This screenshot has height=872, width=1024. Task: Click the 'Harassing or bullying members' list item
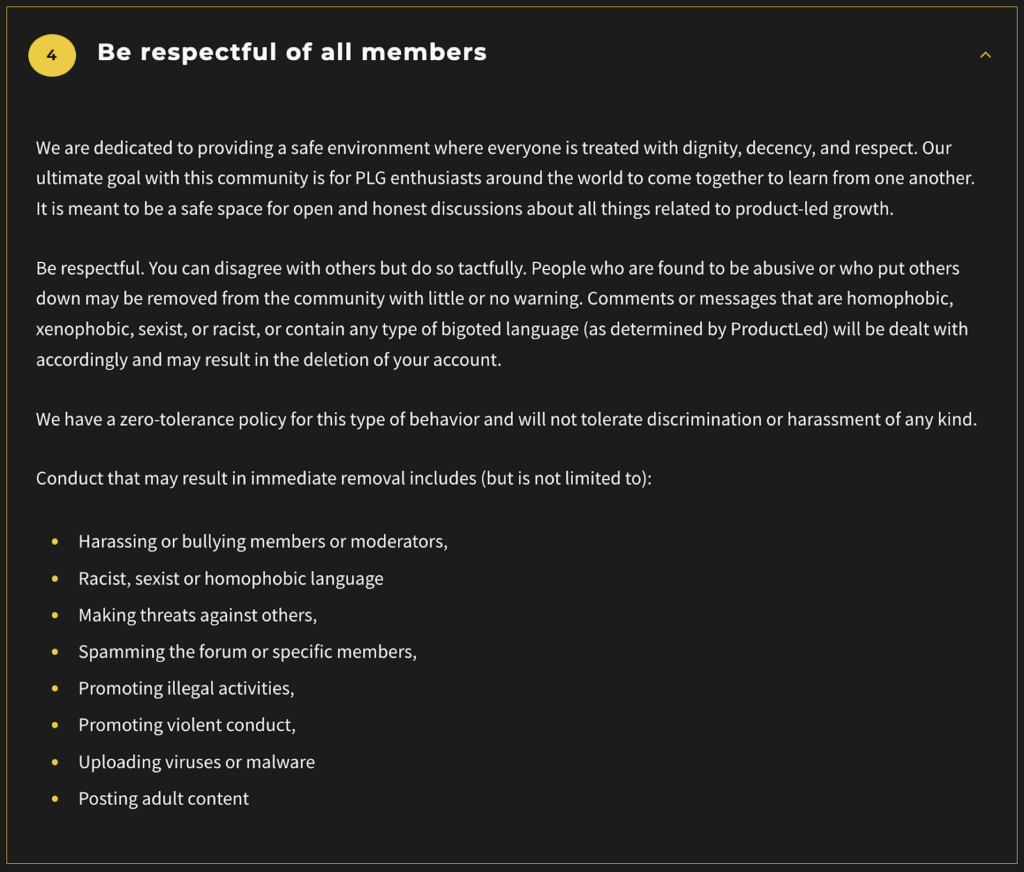point(263,541)
